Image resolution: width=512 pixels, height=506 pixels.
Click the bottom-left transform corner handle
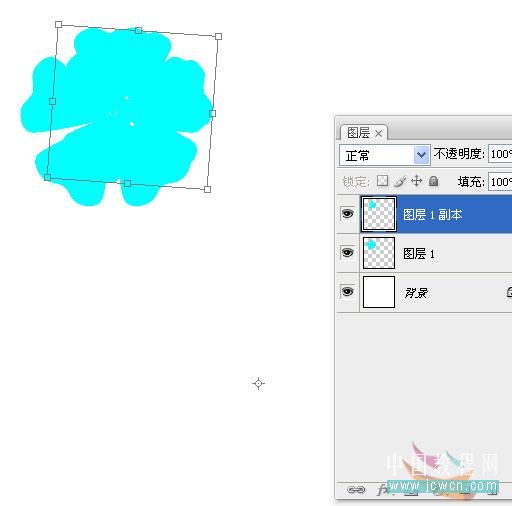[x=48, y=177]
